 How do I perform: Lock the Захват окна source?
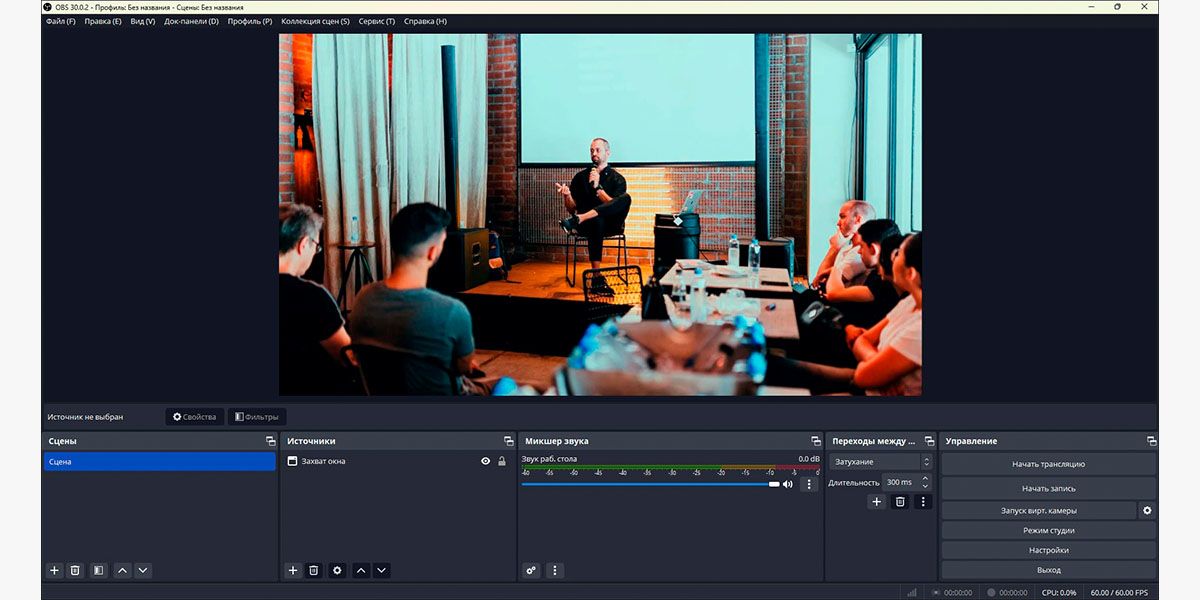tap(502, 461)
